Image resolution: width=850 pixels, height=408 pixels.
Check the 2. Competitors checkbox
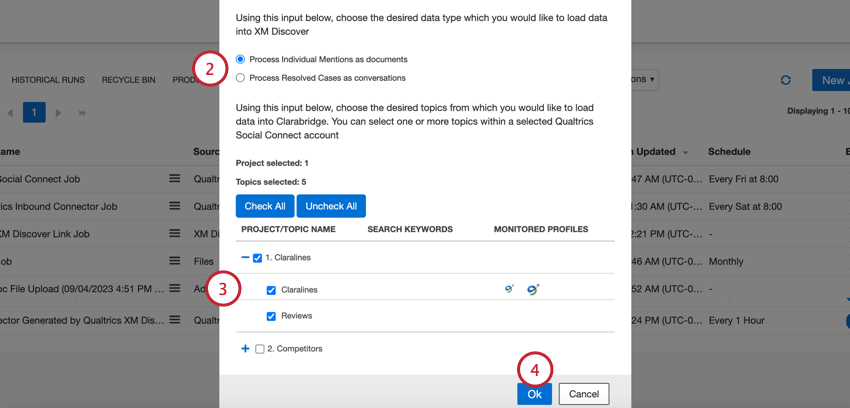click(x=260, y=349)
